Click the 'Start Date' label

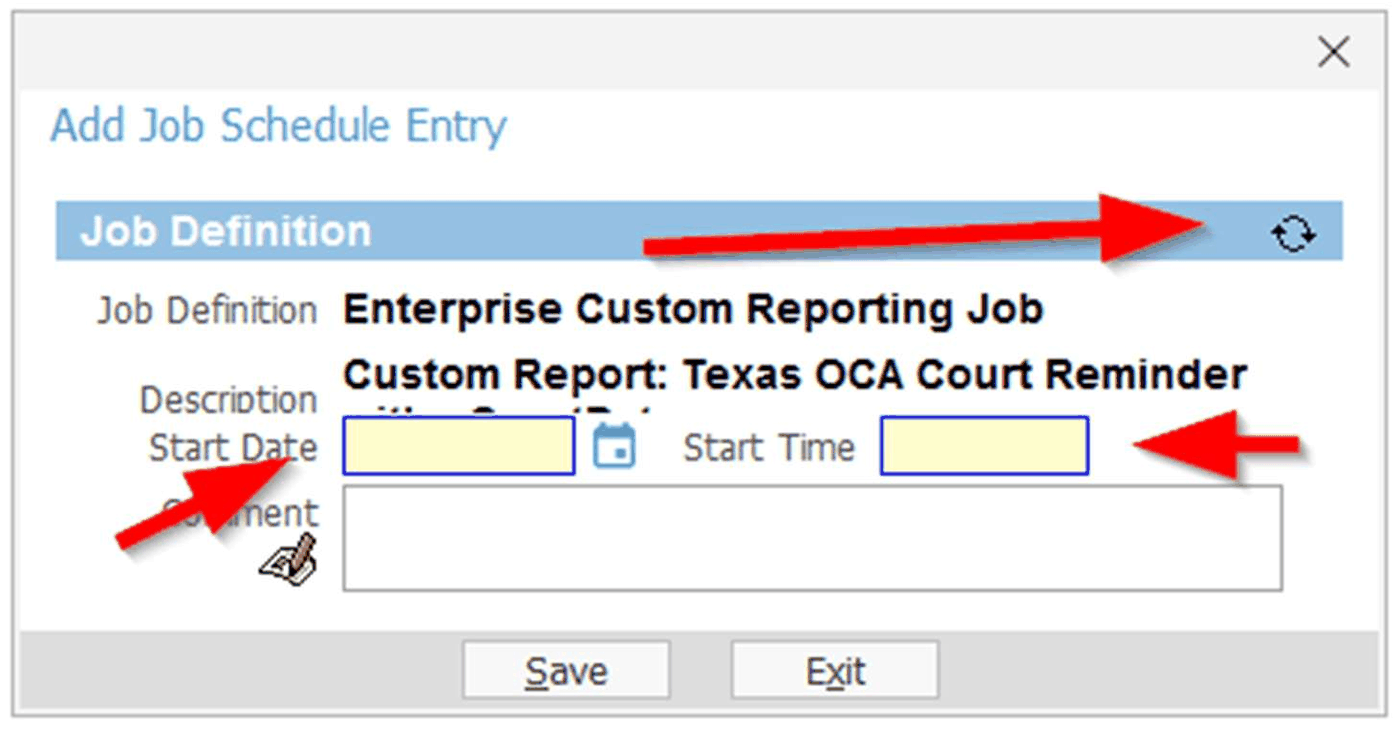point(233,447)
